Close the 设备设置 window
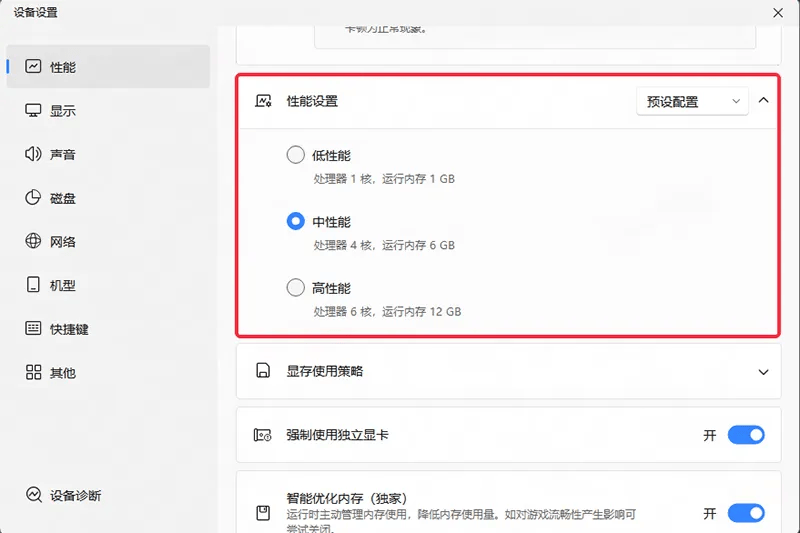 click(x=778, y=12)
